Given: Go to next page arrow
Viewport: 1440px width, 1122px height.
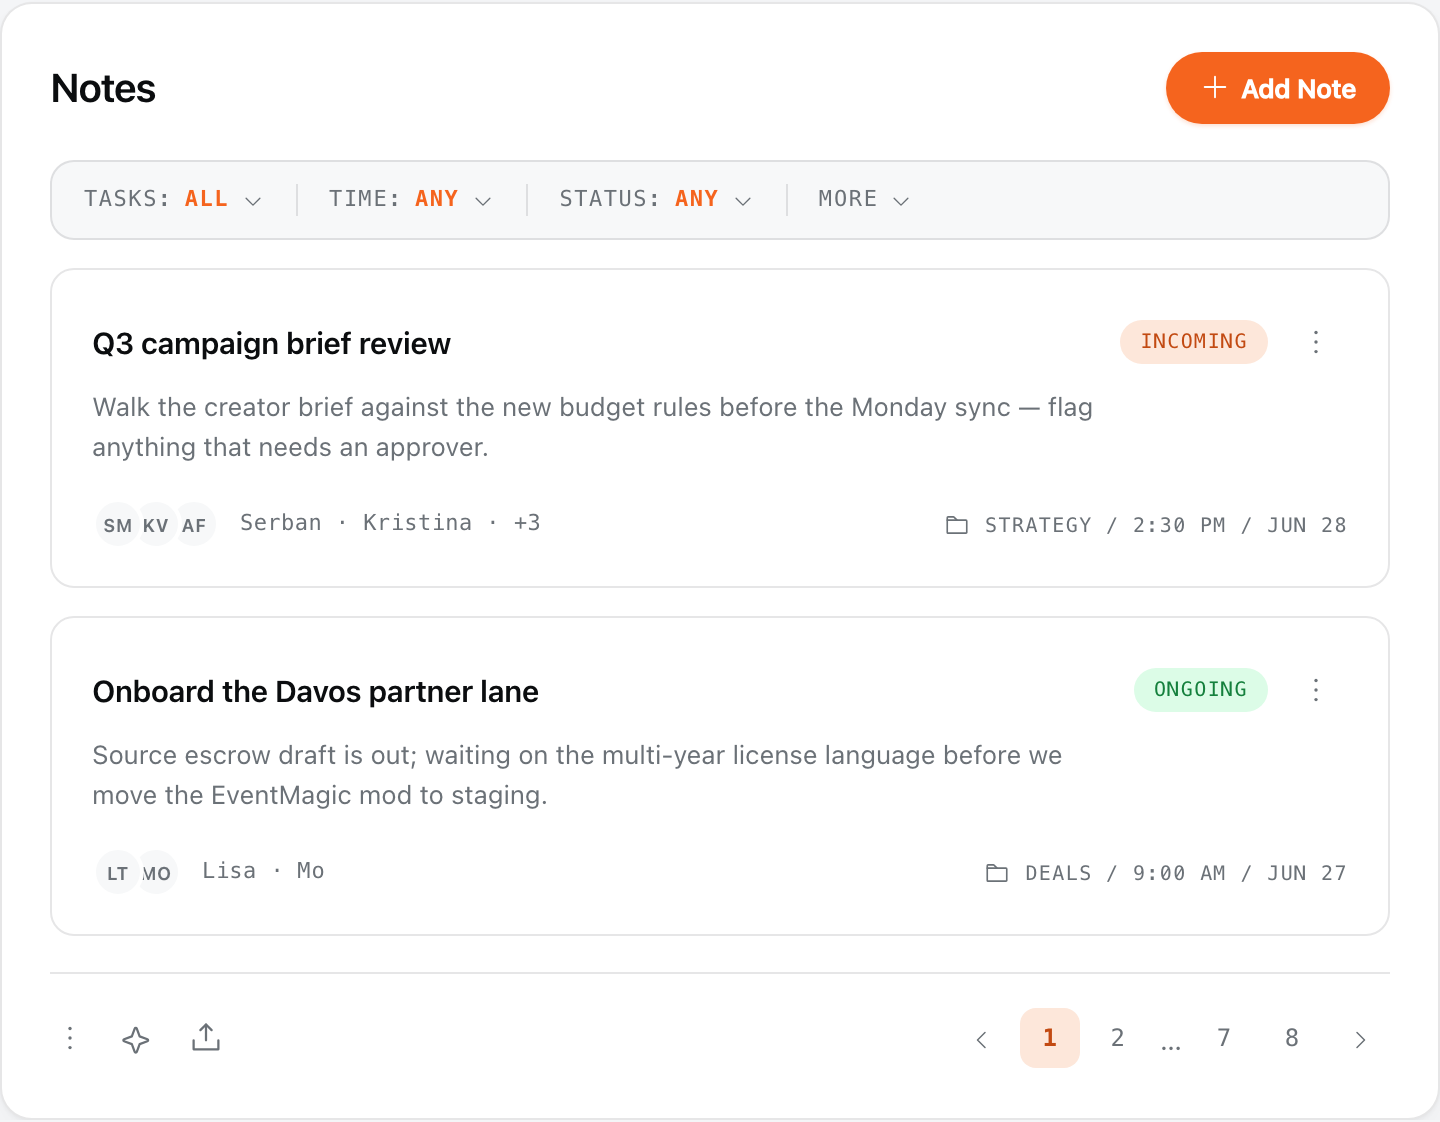Looking at the screenshot, I should click(x=1360, y=1039).
